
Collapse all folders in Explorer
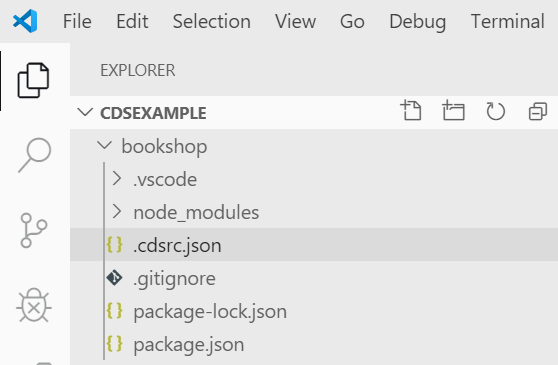(538, 111)
